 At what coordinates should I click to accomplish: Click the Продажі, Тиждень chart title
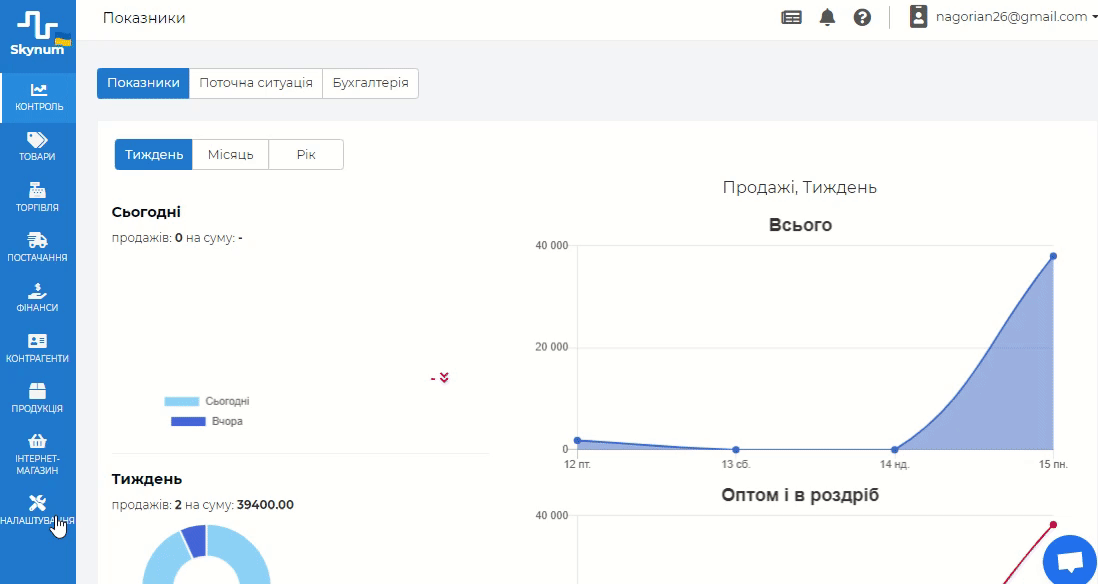click(x=800, y=188)
